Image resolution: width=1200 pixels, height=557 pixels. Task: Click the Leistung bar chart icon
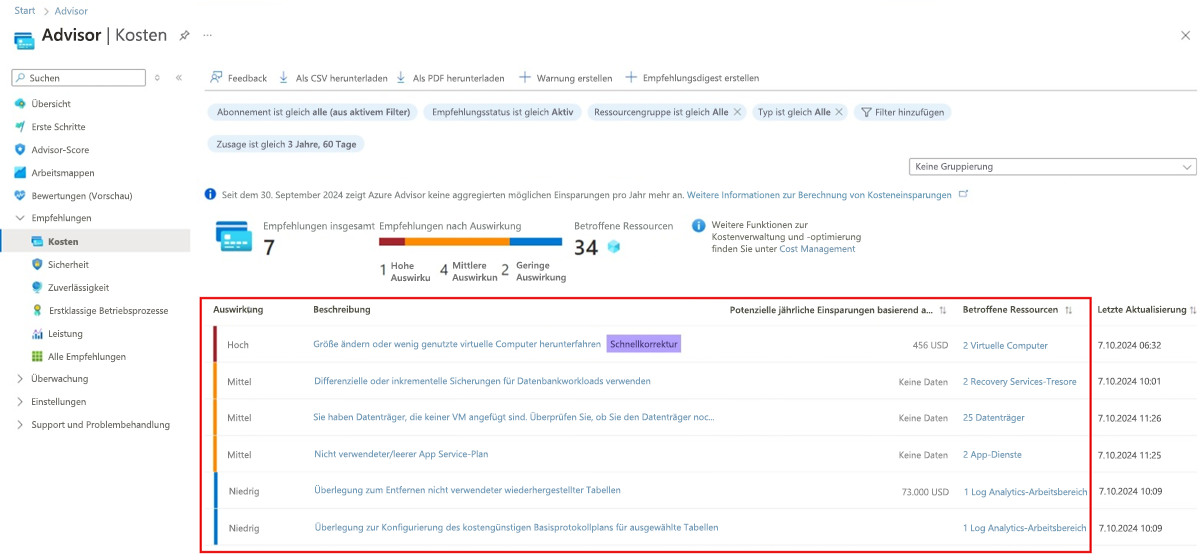pos(37,334)
